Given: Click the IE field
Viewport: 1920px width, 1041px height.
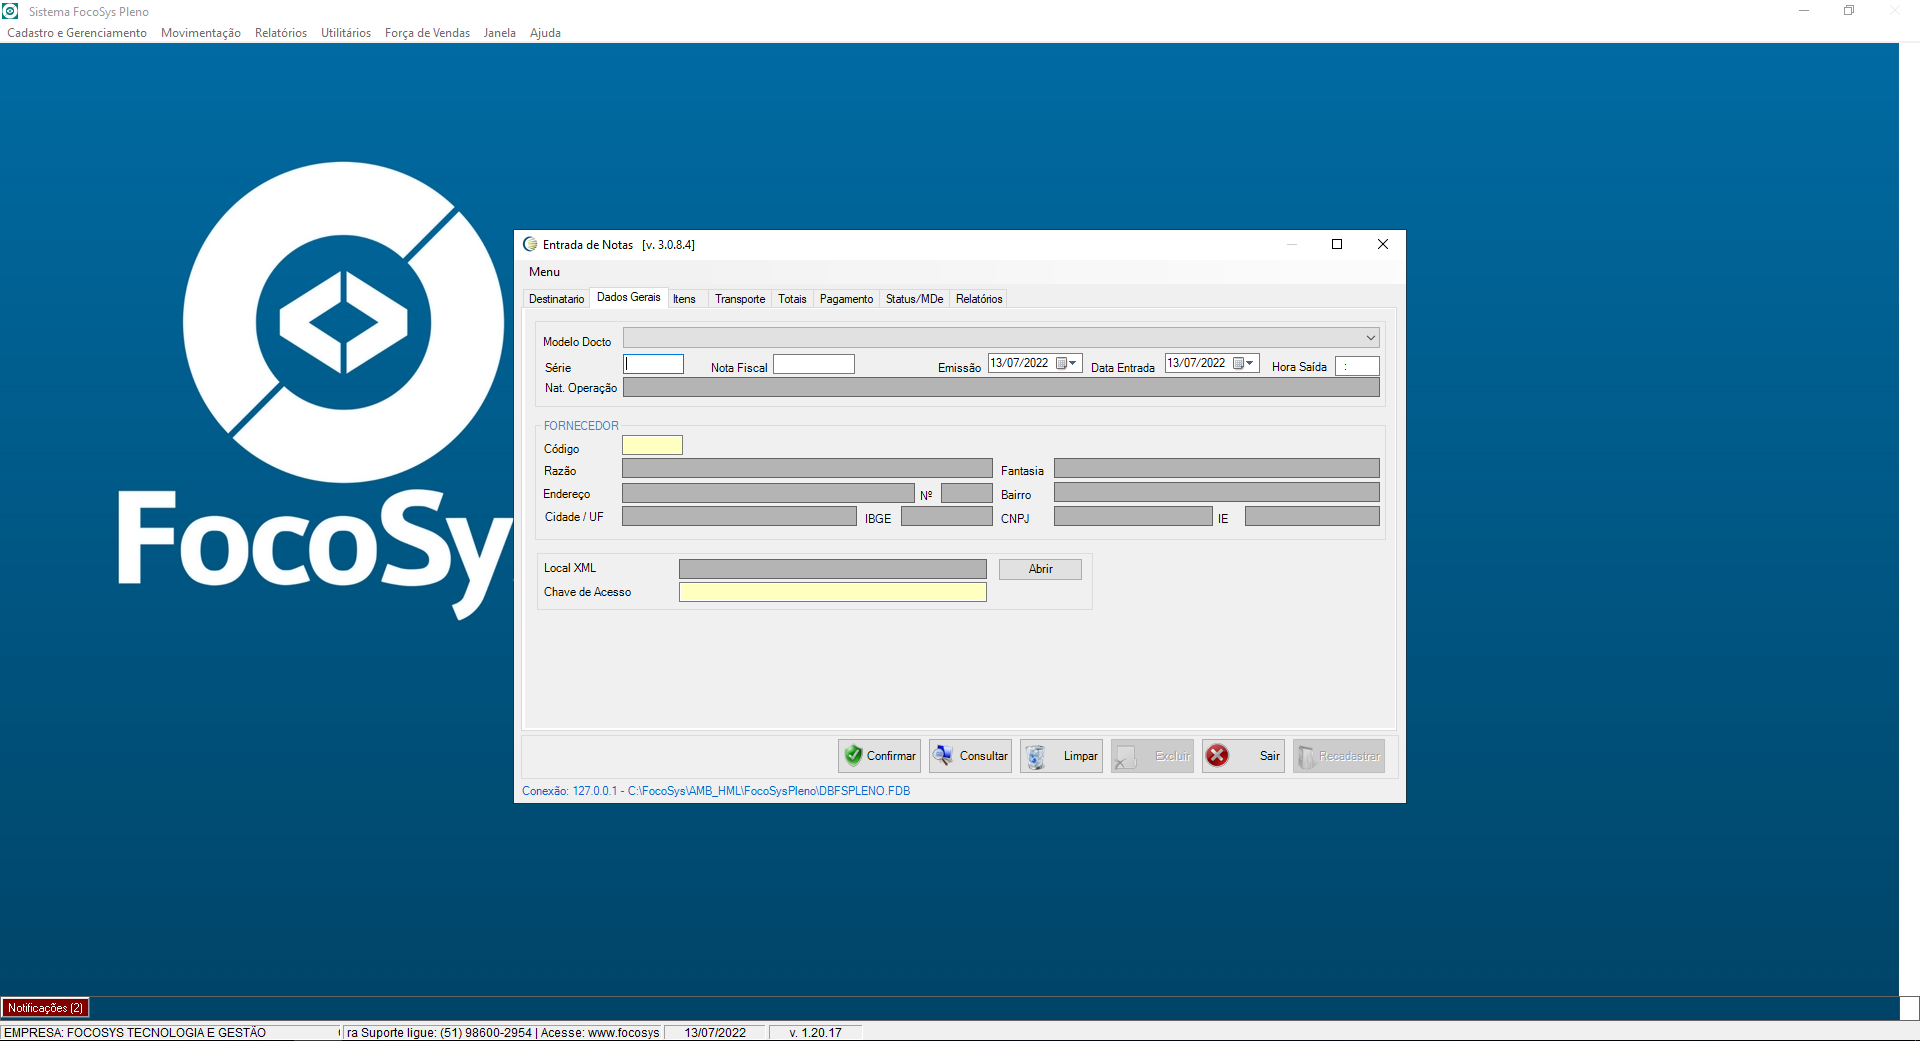Looking at the screenshot, I should point(1312,516).
